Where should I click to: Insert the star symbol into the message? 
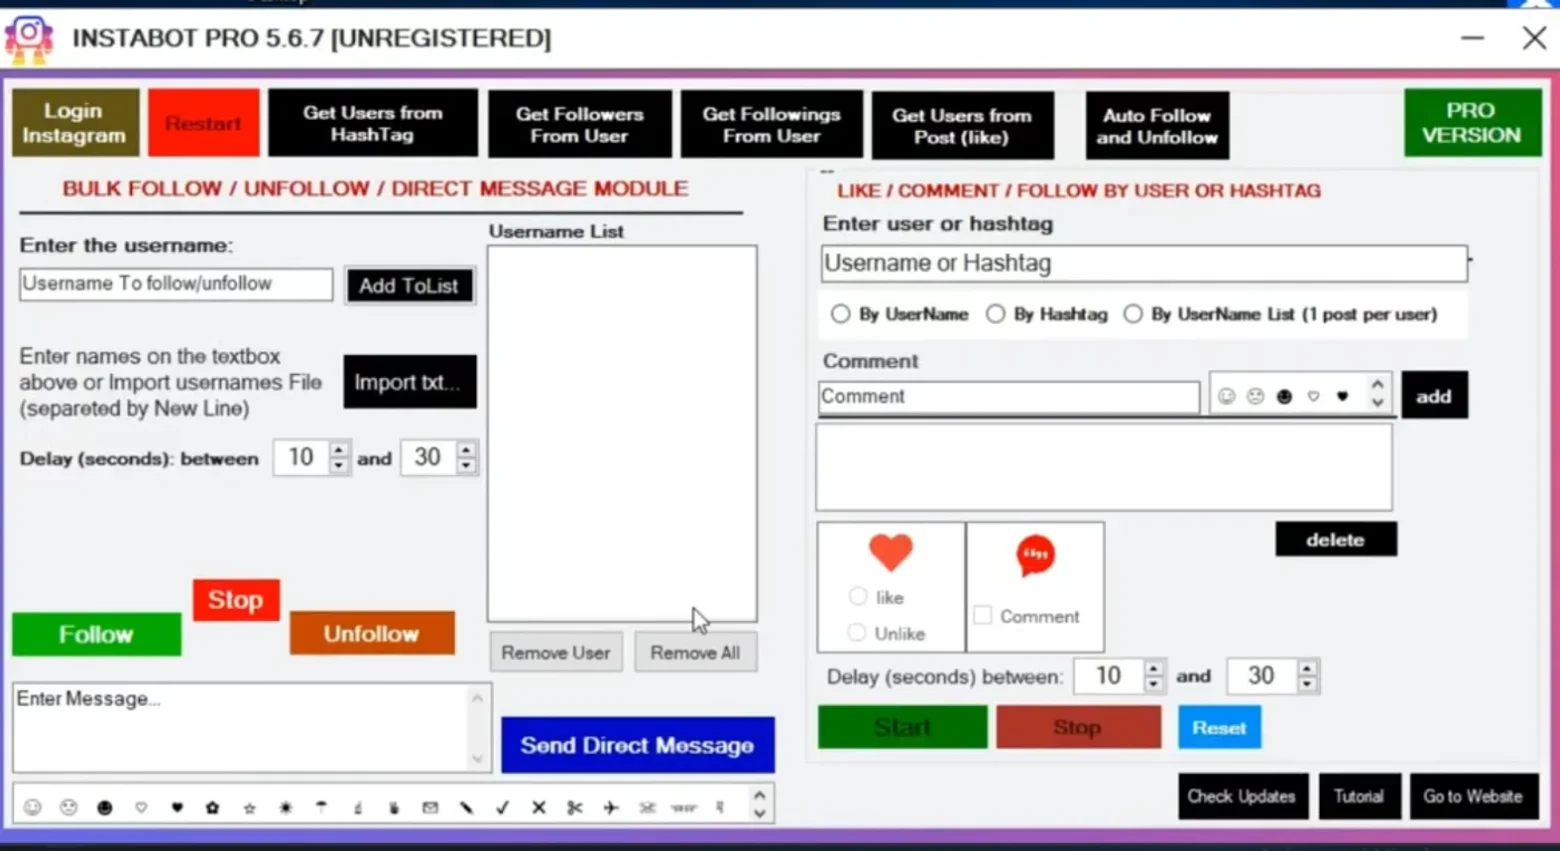click(249, 807)
